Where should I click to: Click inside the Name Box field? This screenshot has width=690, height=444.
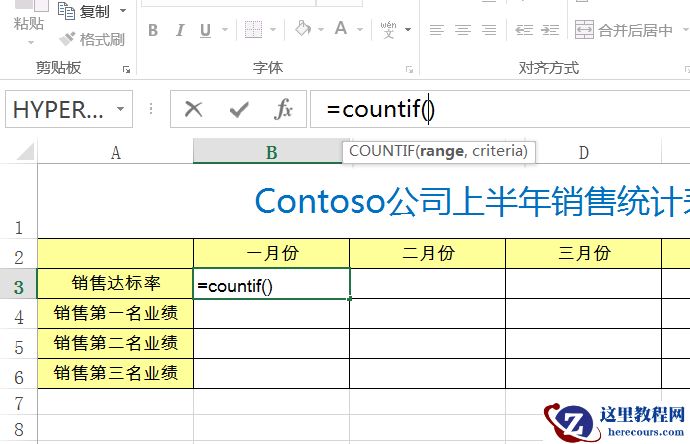tap(58, 109)
